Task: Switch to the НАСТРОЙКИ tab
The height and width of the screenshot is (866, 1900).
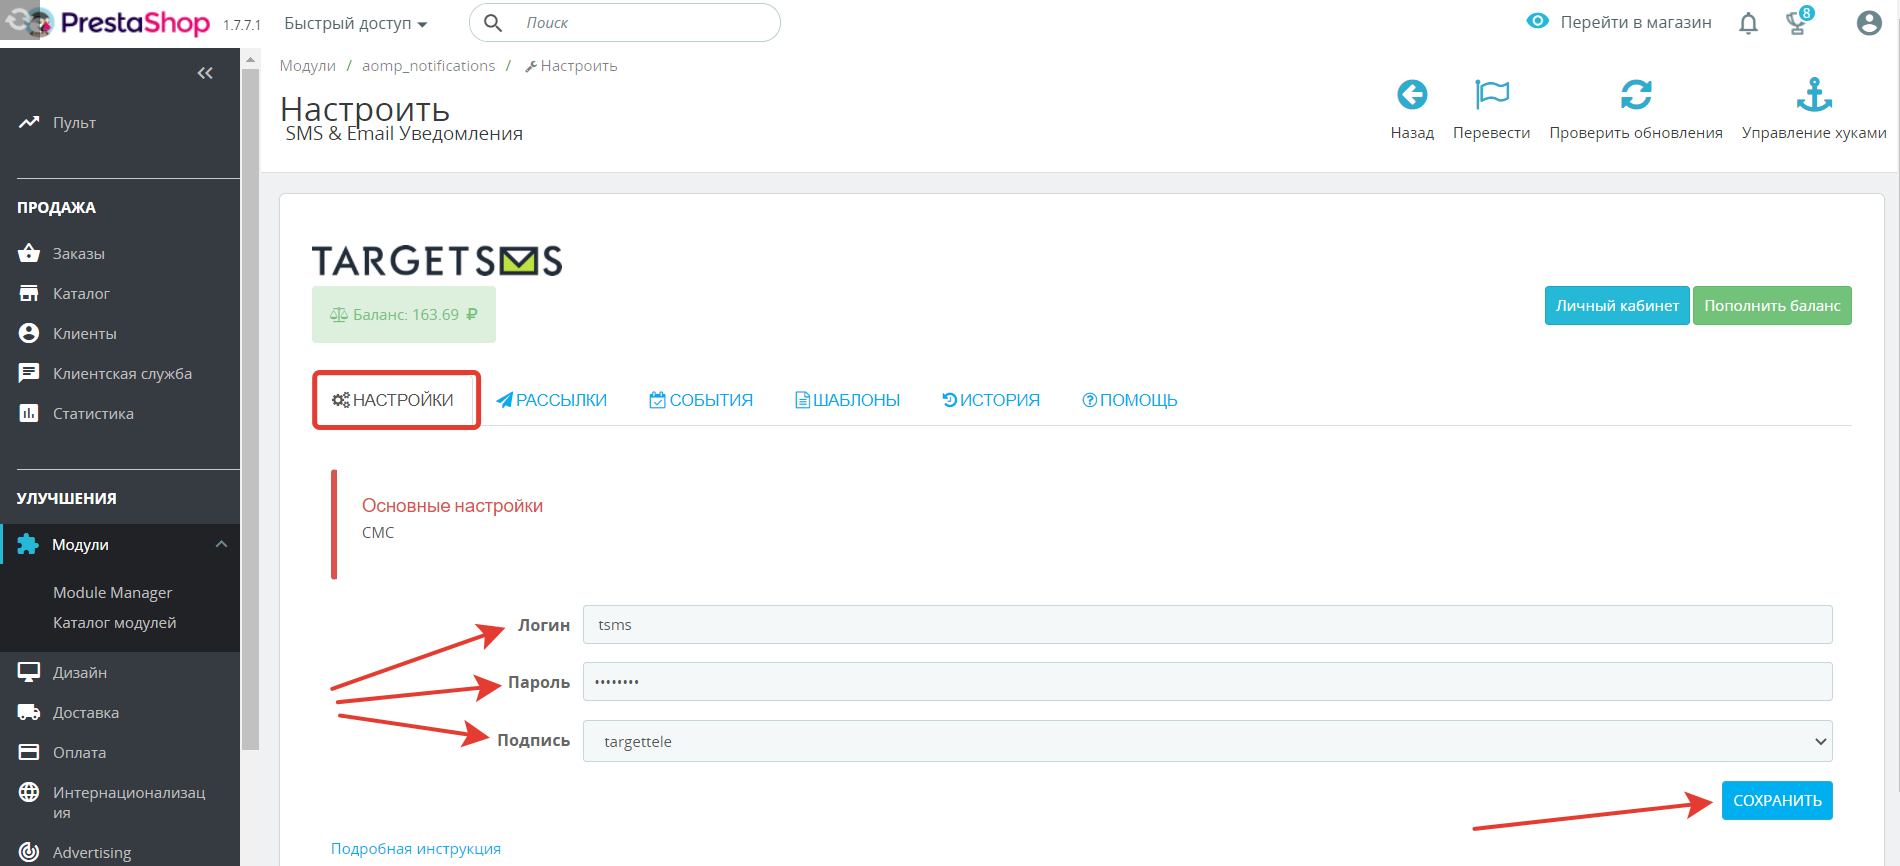Action: pyautogui.click(x=393, y=400)
